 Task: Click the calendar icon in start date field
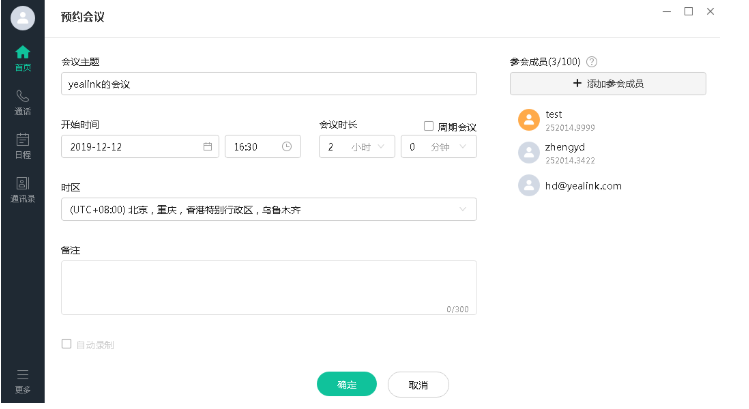[x=208, y=146]
